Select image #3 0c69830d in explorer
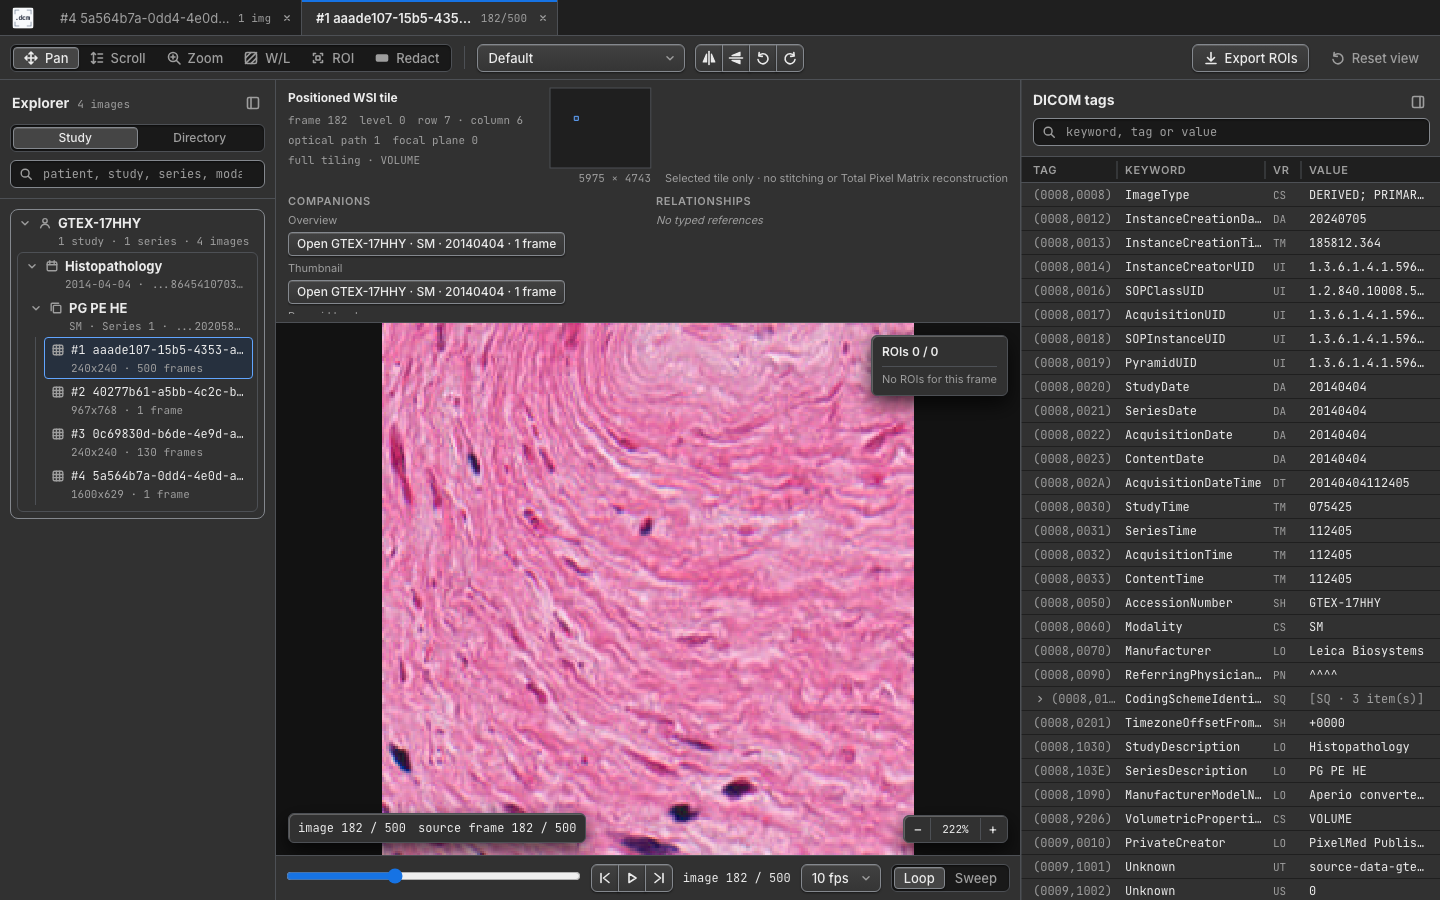 pos(148,442)
